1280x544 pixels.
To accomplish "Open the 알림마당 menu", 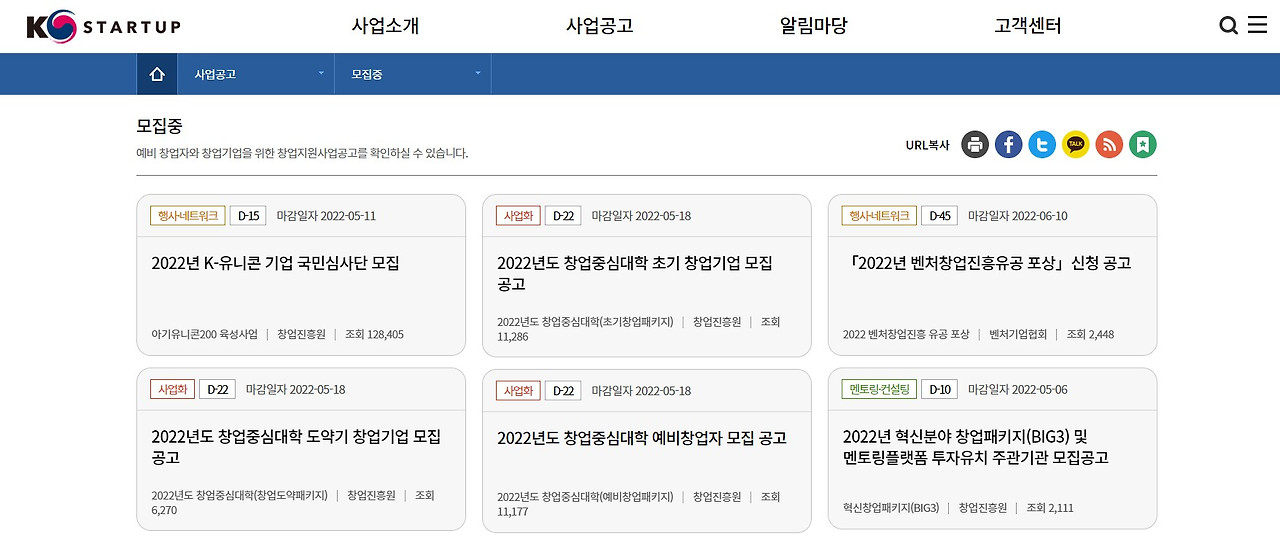I will pos(813,26).
